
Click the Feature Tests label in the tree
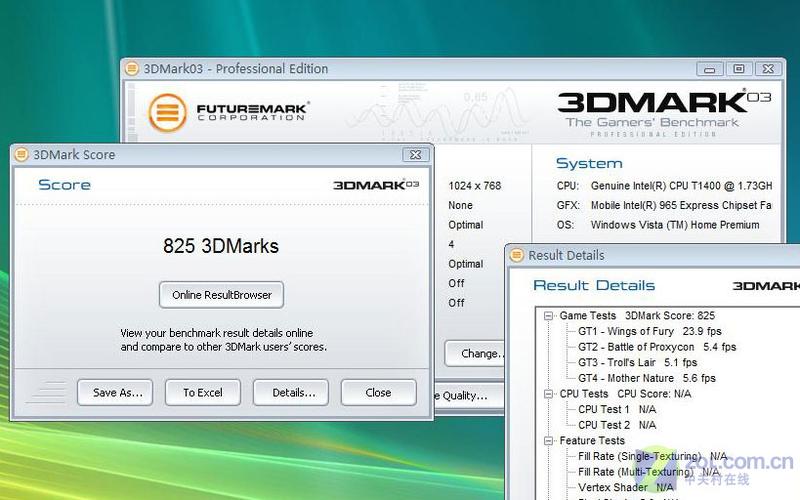pyautogui.click(x=592, y=441)
